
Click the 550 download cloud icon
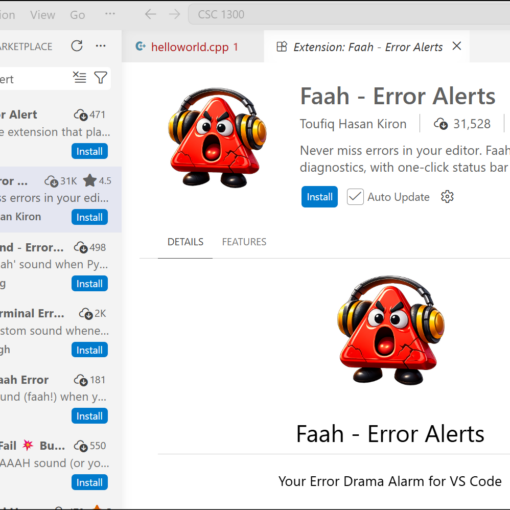point(81,446)
